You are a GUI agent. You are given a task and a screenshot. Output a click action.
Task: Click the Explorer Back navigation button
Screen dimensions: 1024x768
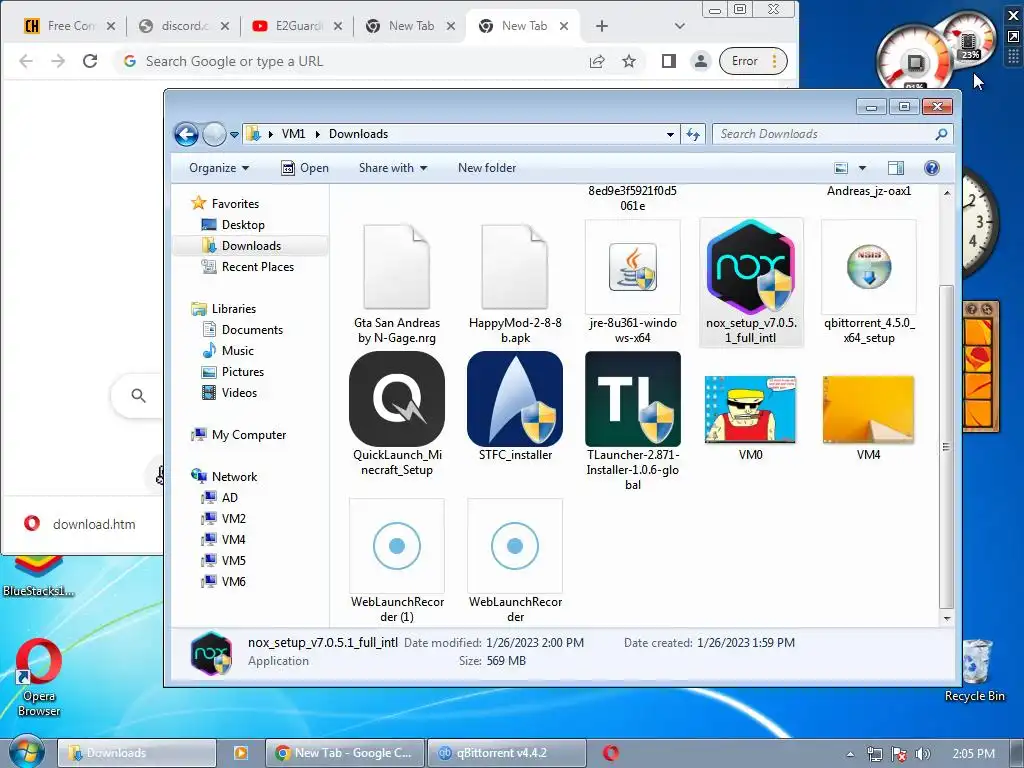pyautogui.click(x=186, y=135)
